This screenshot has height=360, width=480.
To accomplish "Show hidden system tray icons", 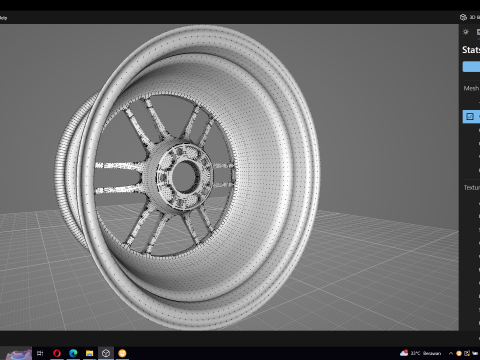I will point(451,353).
